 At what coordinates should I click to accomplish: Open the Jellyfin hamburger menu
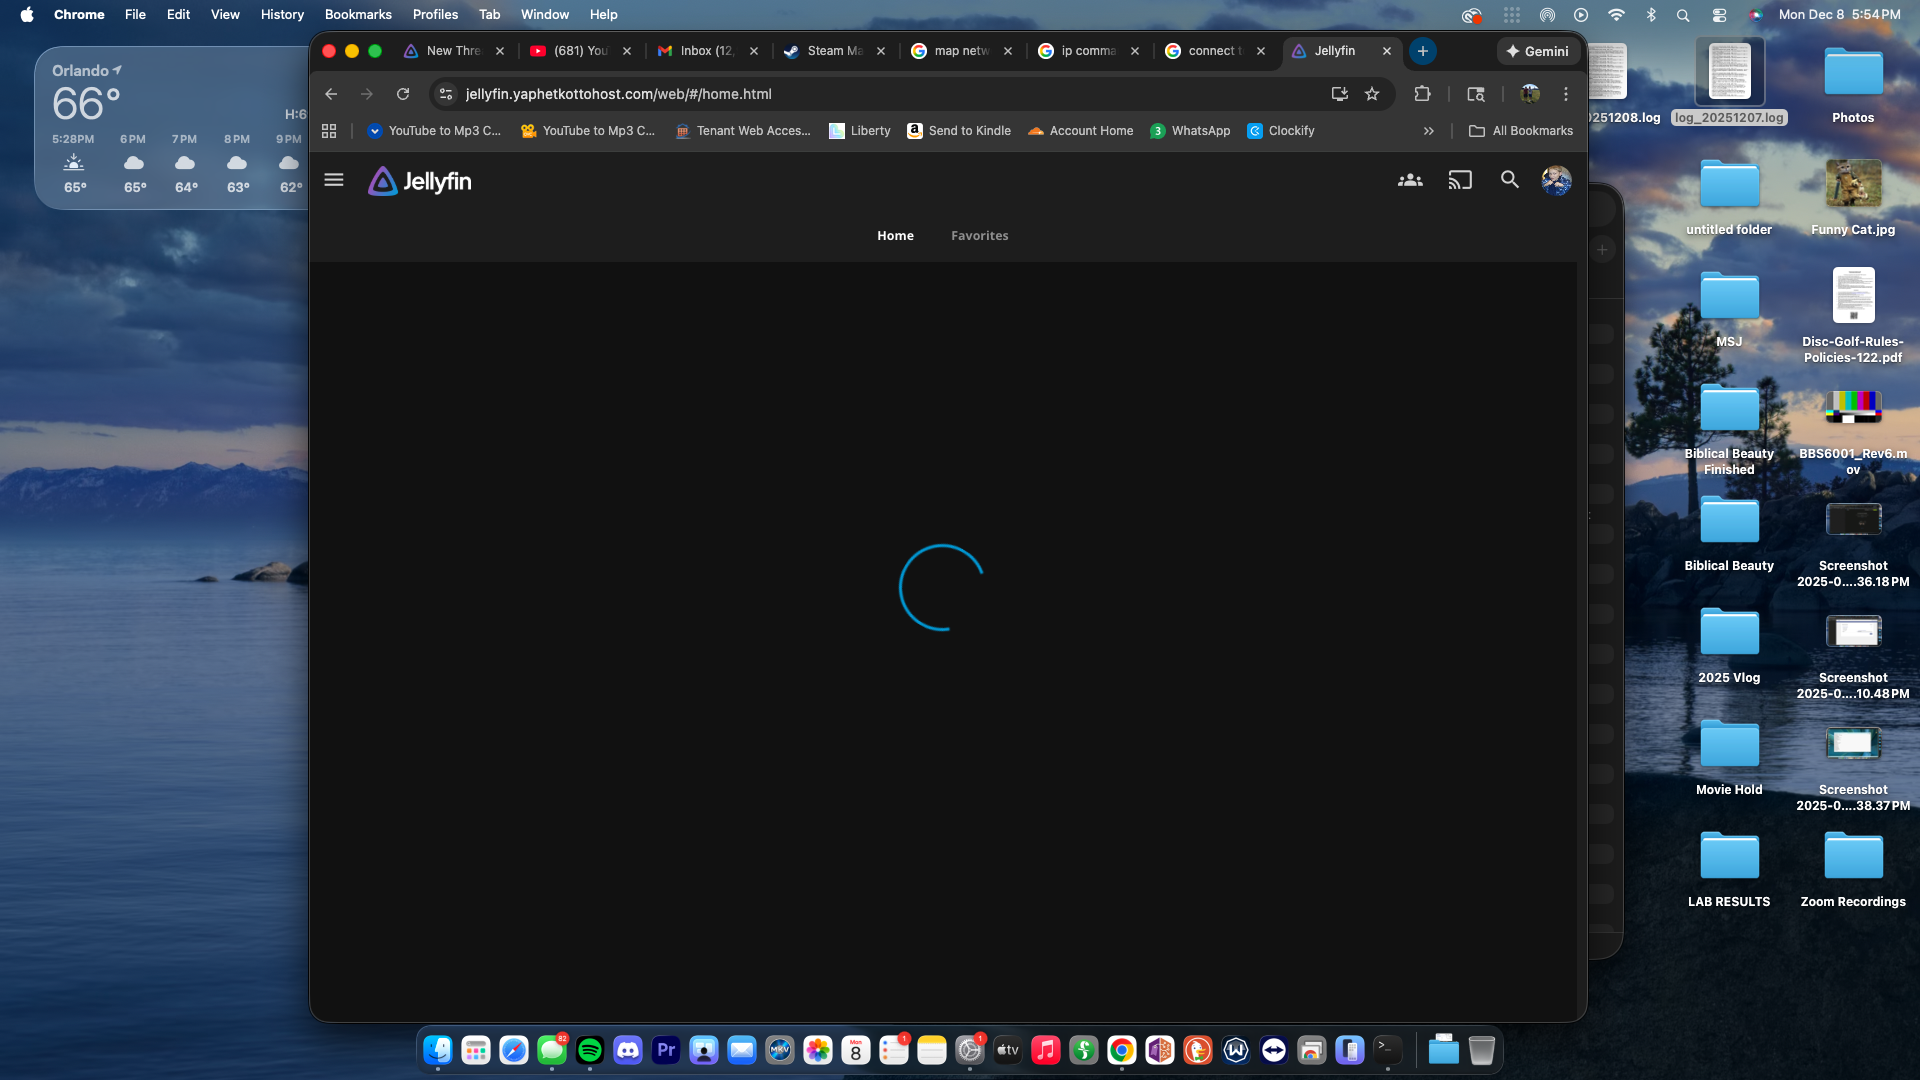(334, 180)
